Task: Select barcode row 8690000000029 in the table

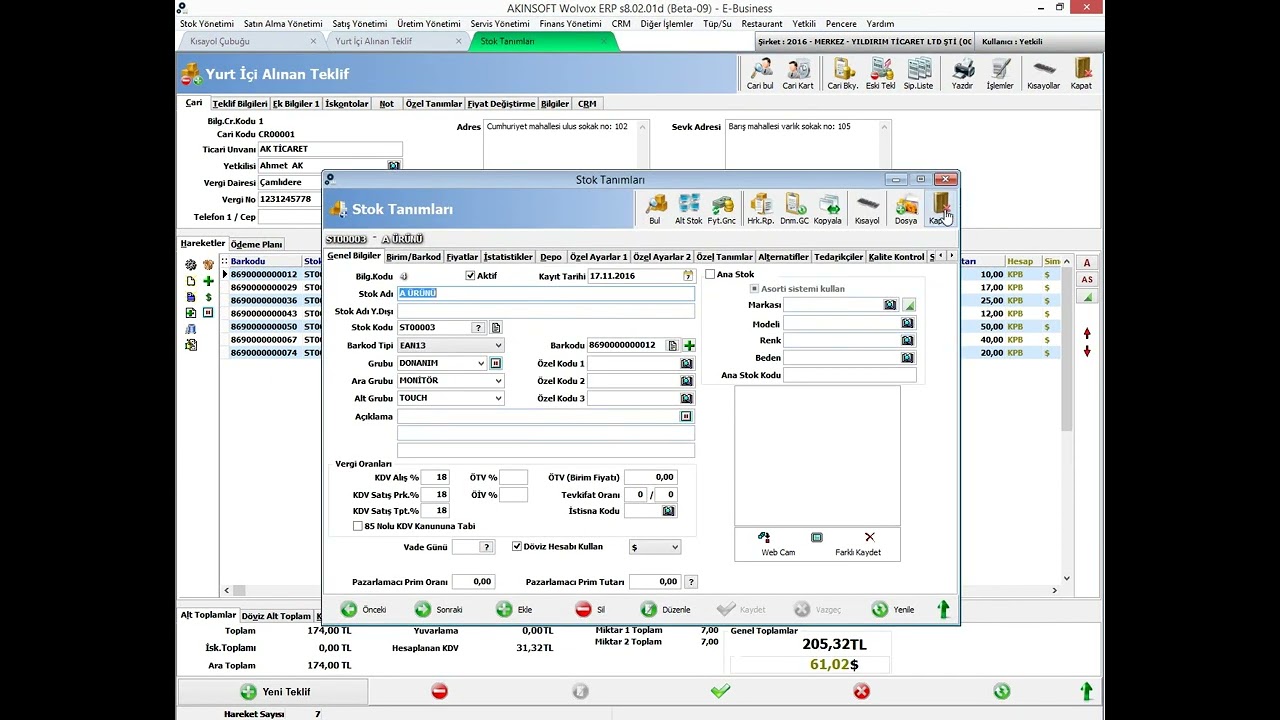Action: tap(264, 287)
